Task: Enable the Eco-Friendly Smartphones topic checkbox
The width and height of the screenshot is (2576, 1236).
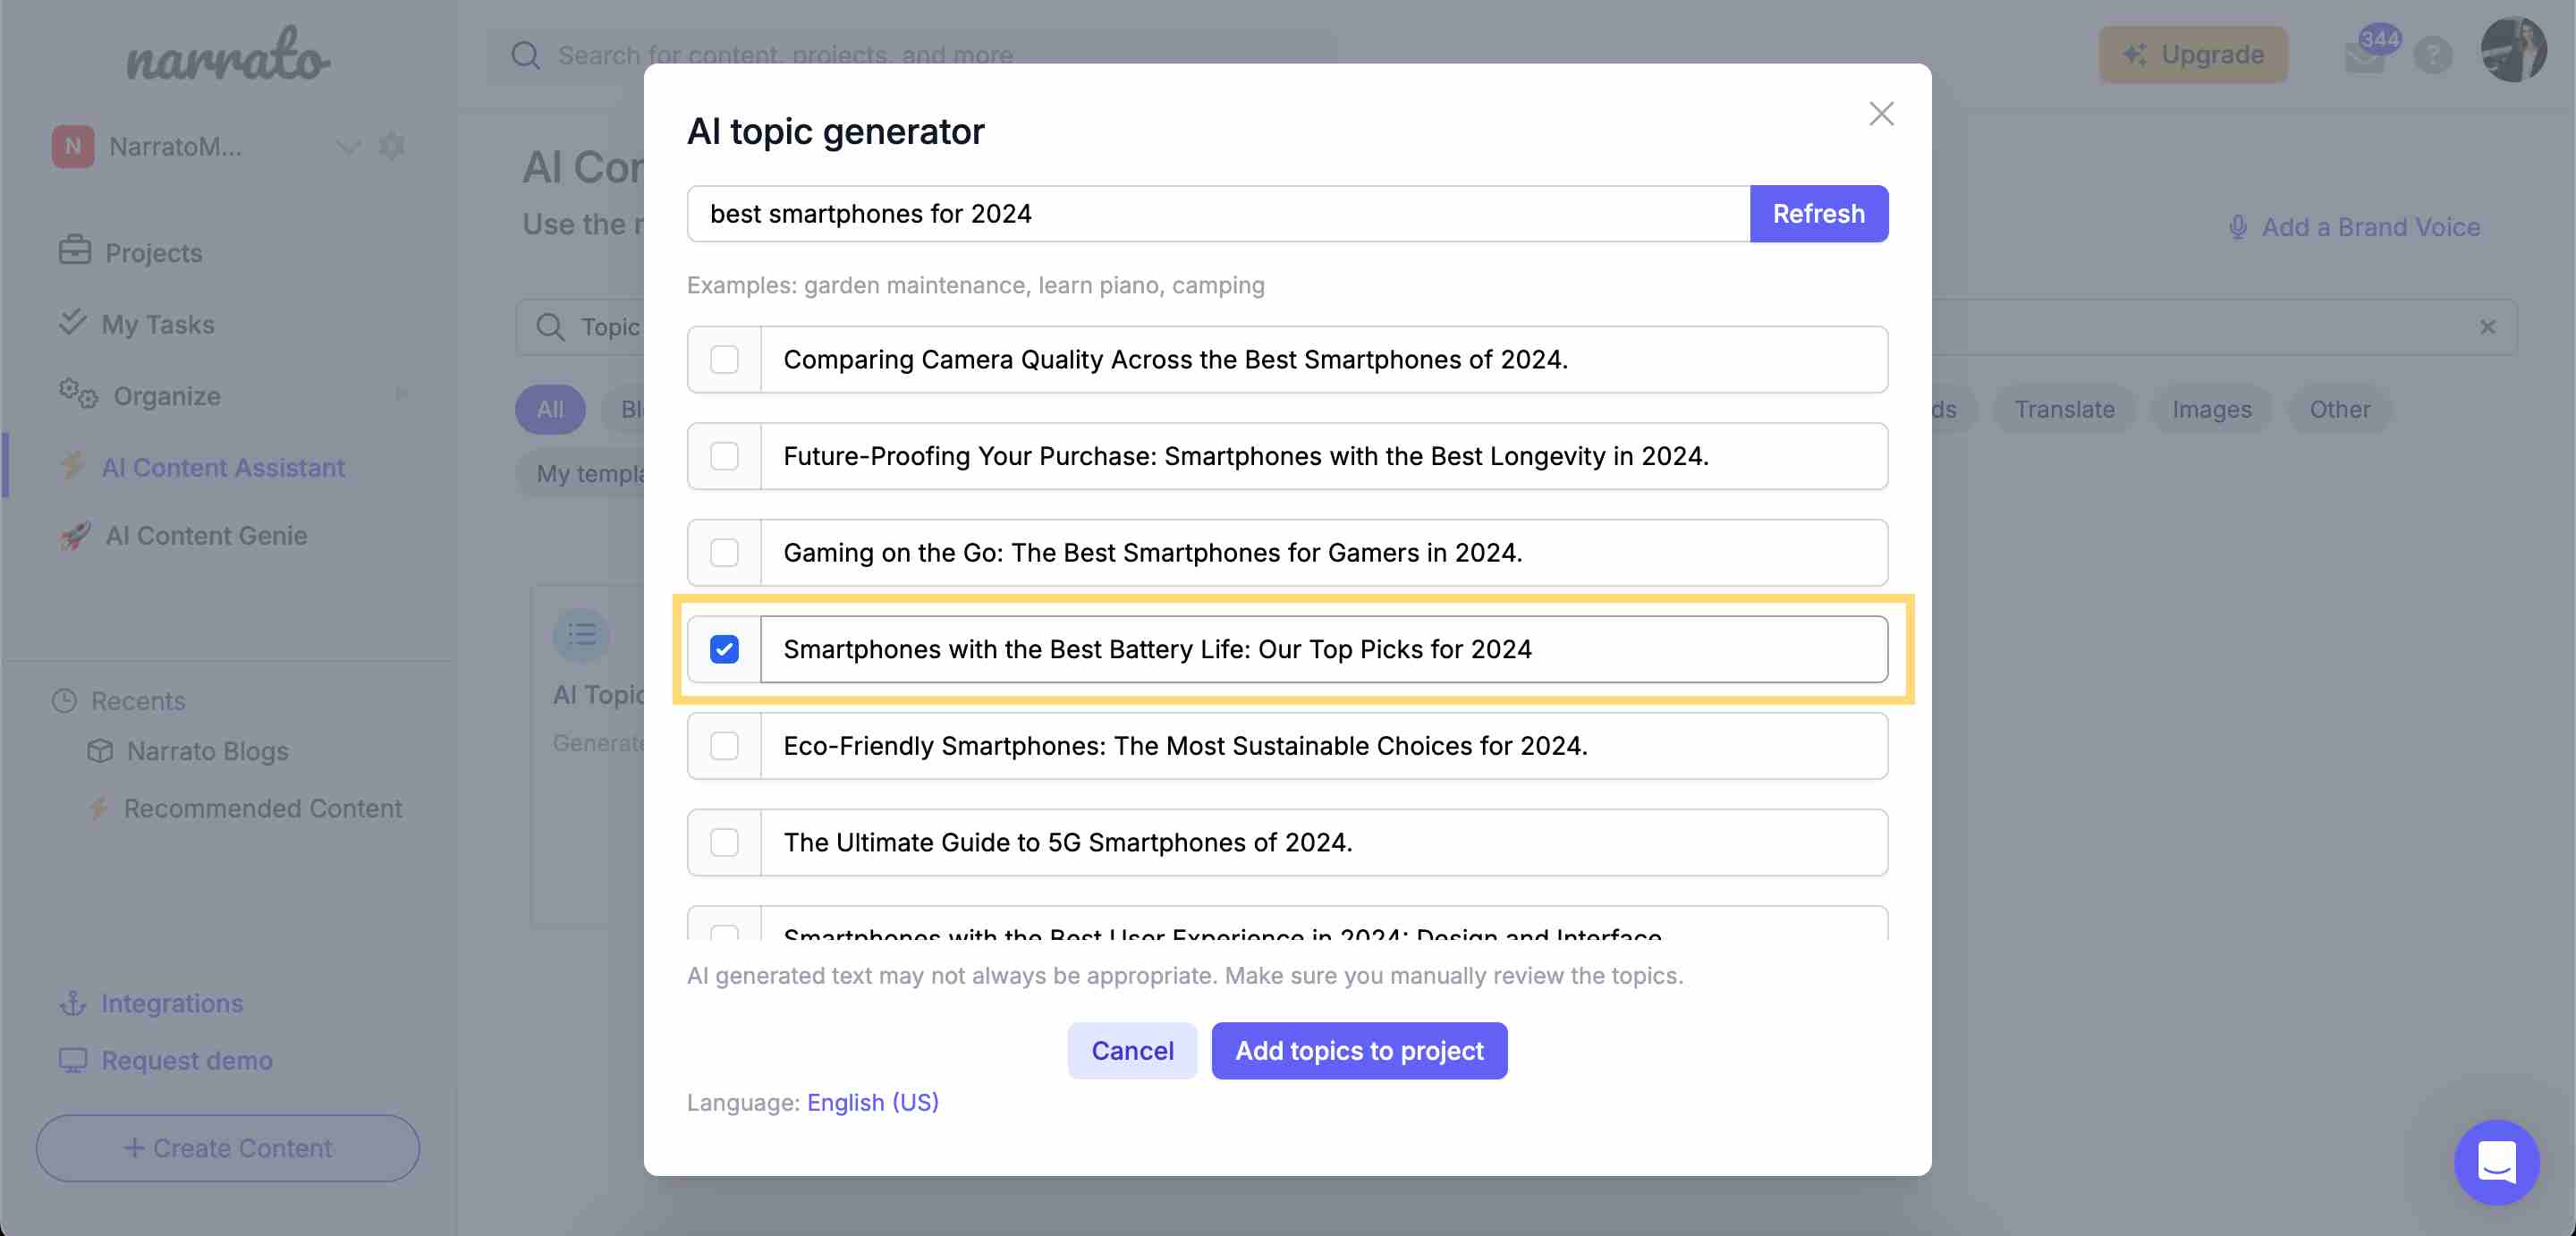Action: pyautogui.click(x=723, y=745)
